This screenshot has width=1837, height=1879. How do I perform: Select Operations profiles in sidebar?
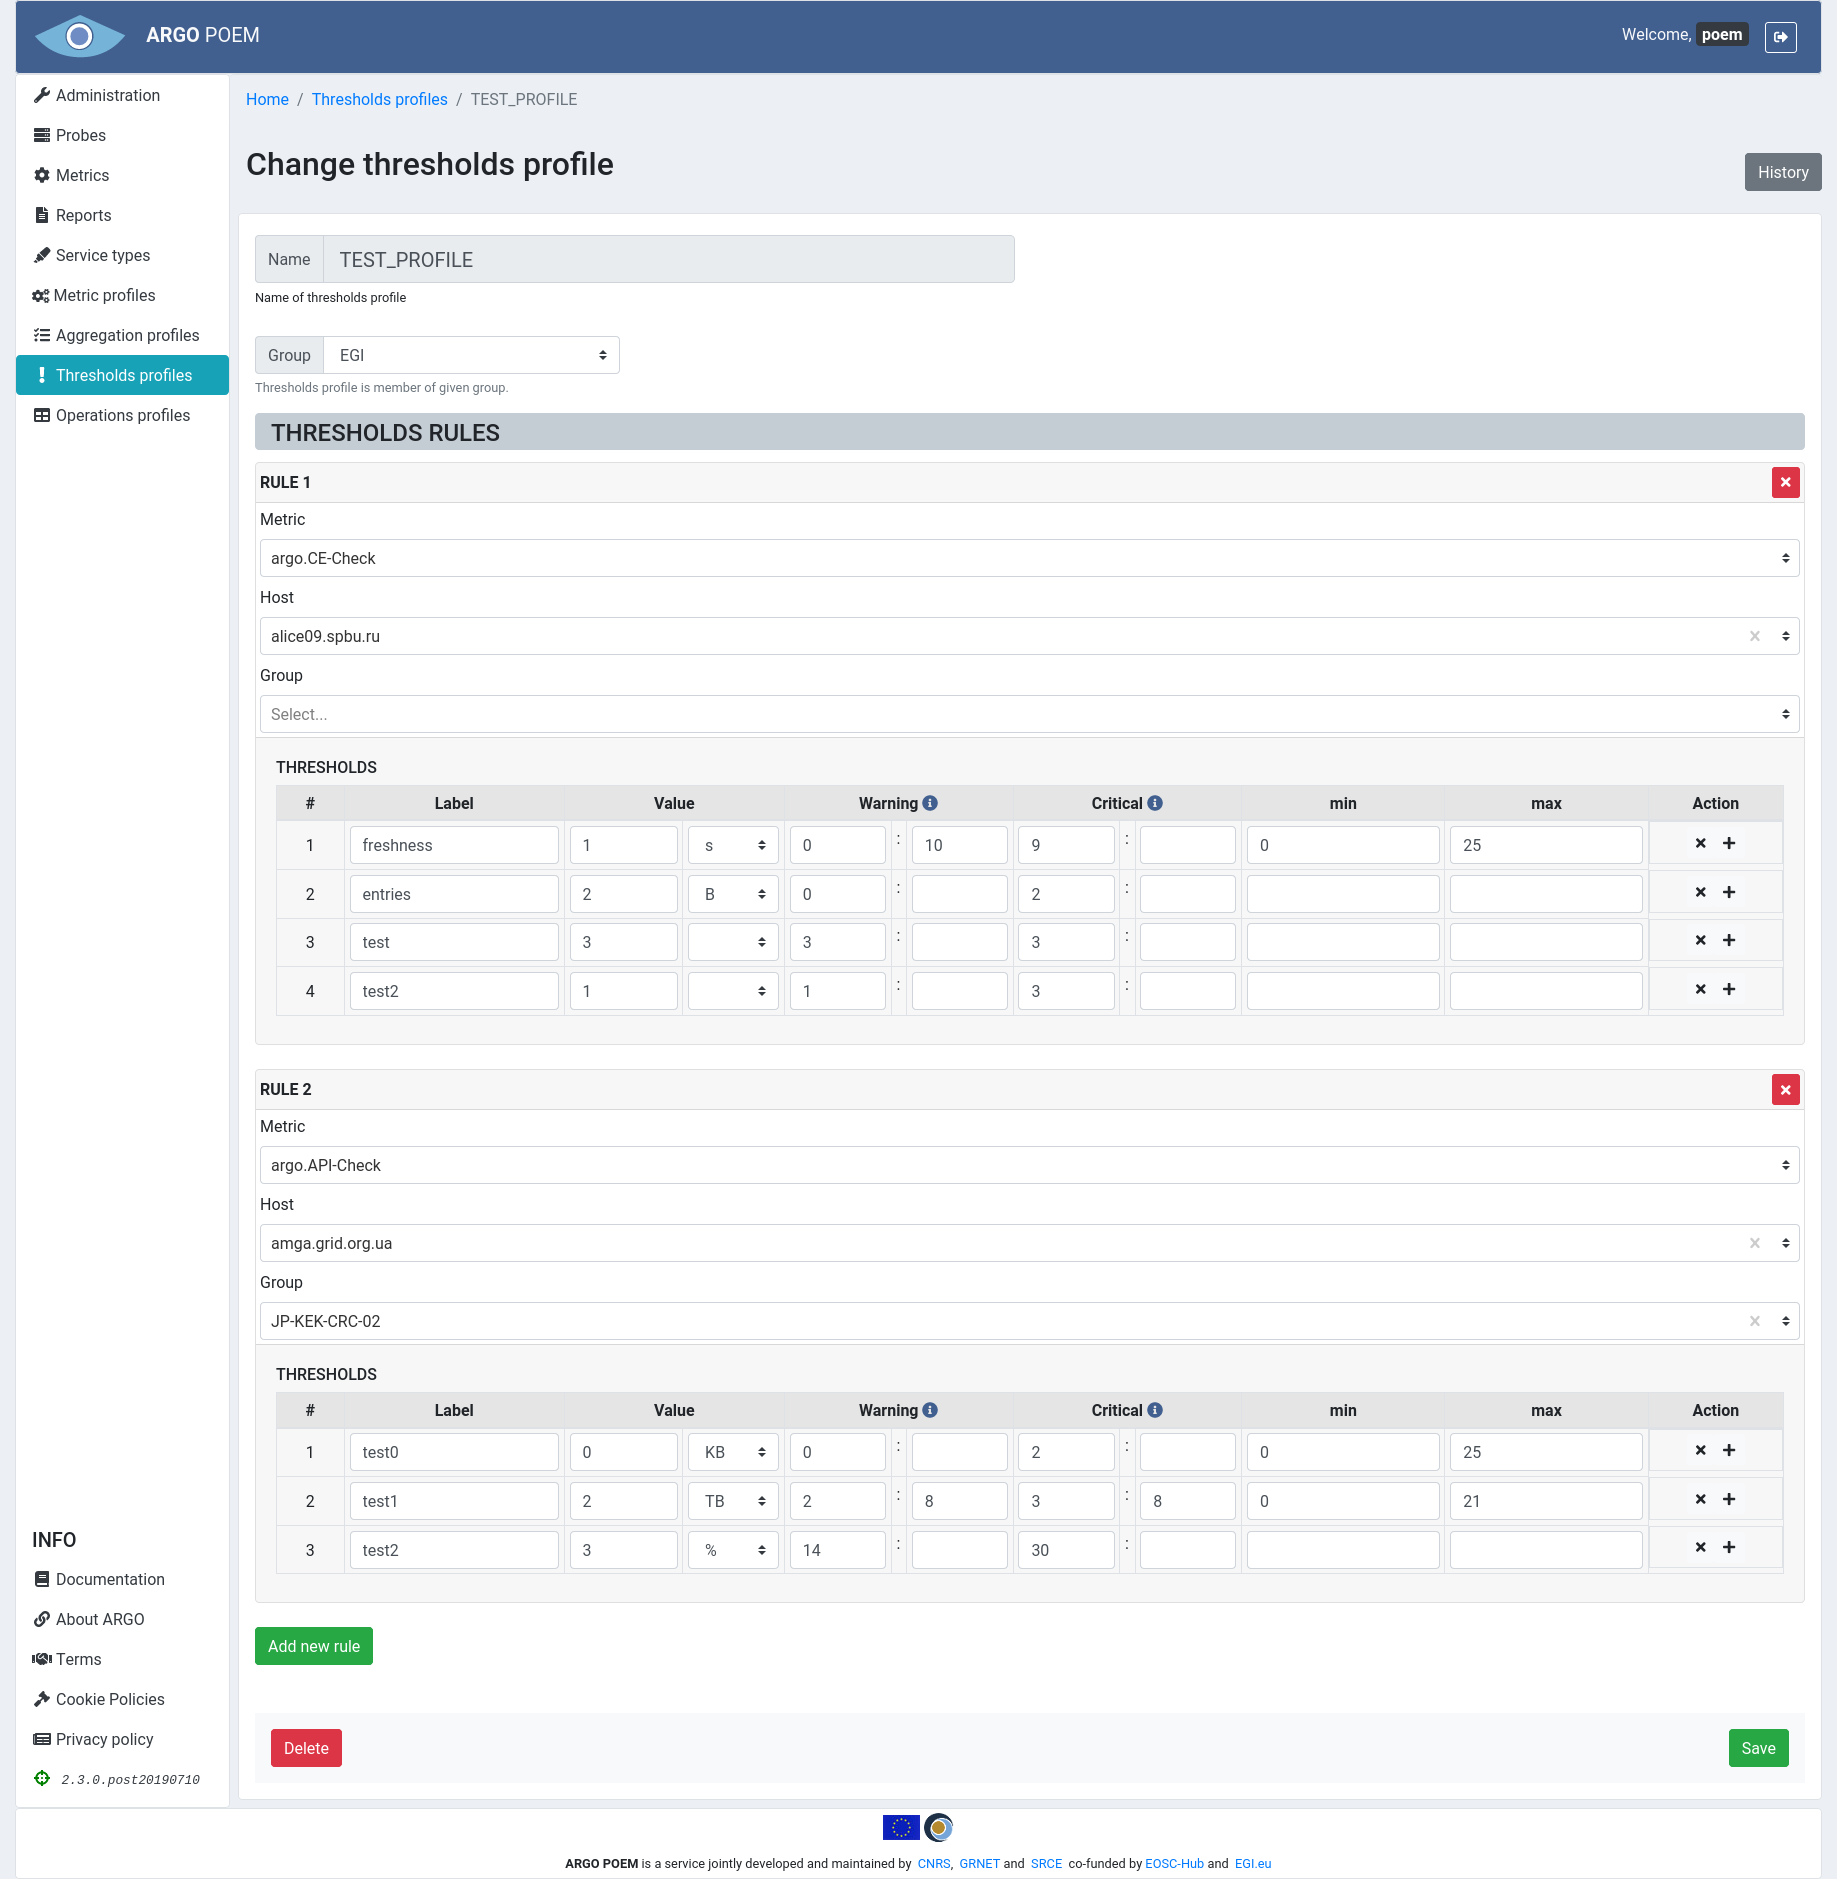tap(122, 415)
